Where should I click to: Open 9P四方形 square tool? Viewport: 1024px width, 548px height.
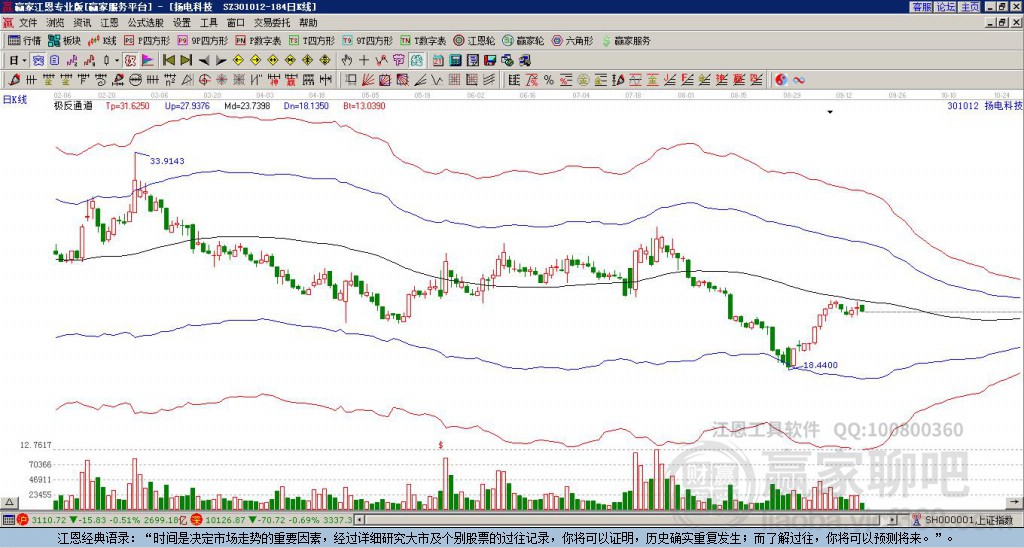(x=203, y=40)
